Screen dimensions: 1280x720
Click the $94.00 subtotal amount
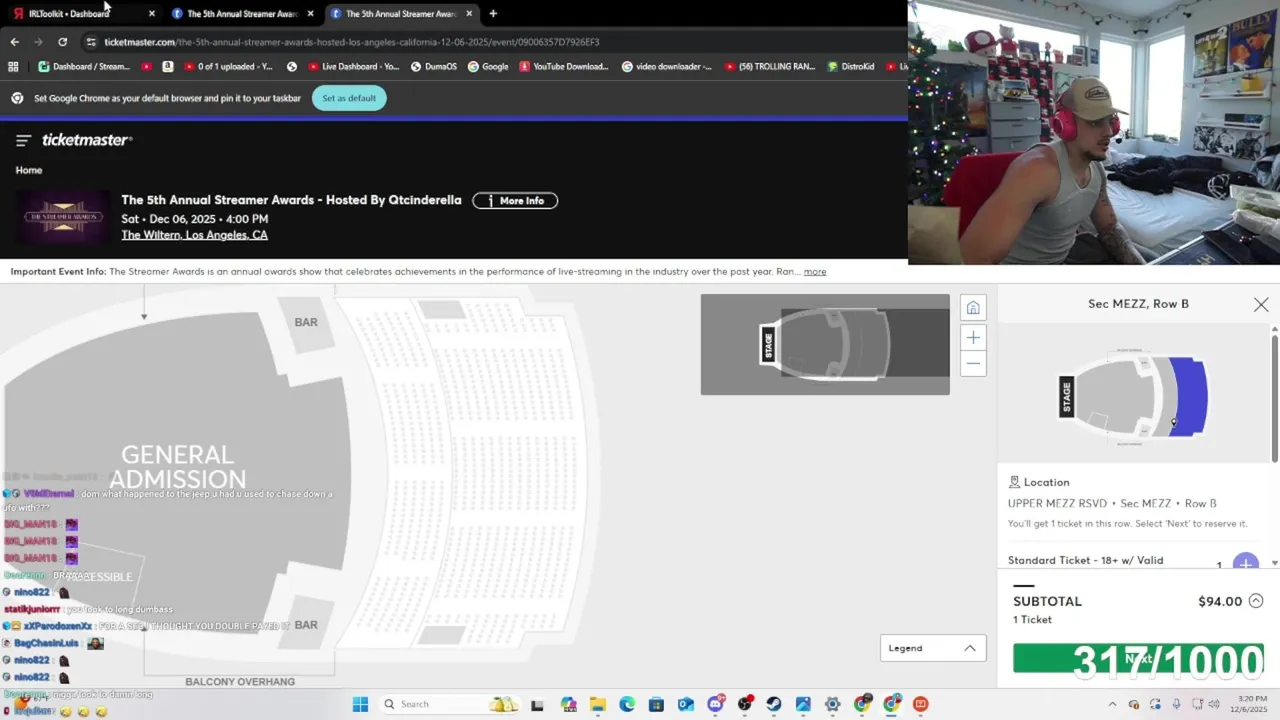coord(1220,601)
